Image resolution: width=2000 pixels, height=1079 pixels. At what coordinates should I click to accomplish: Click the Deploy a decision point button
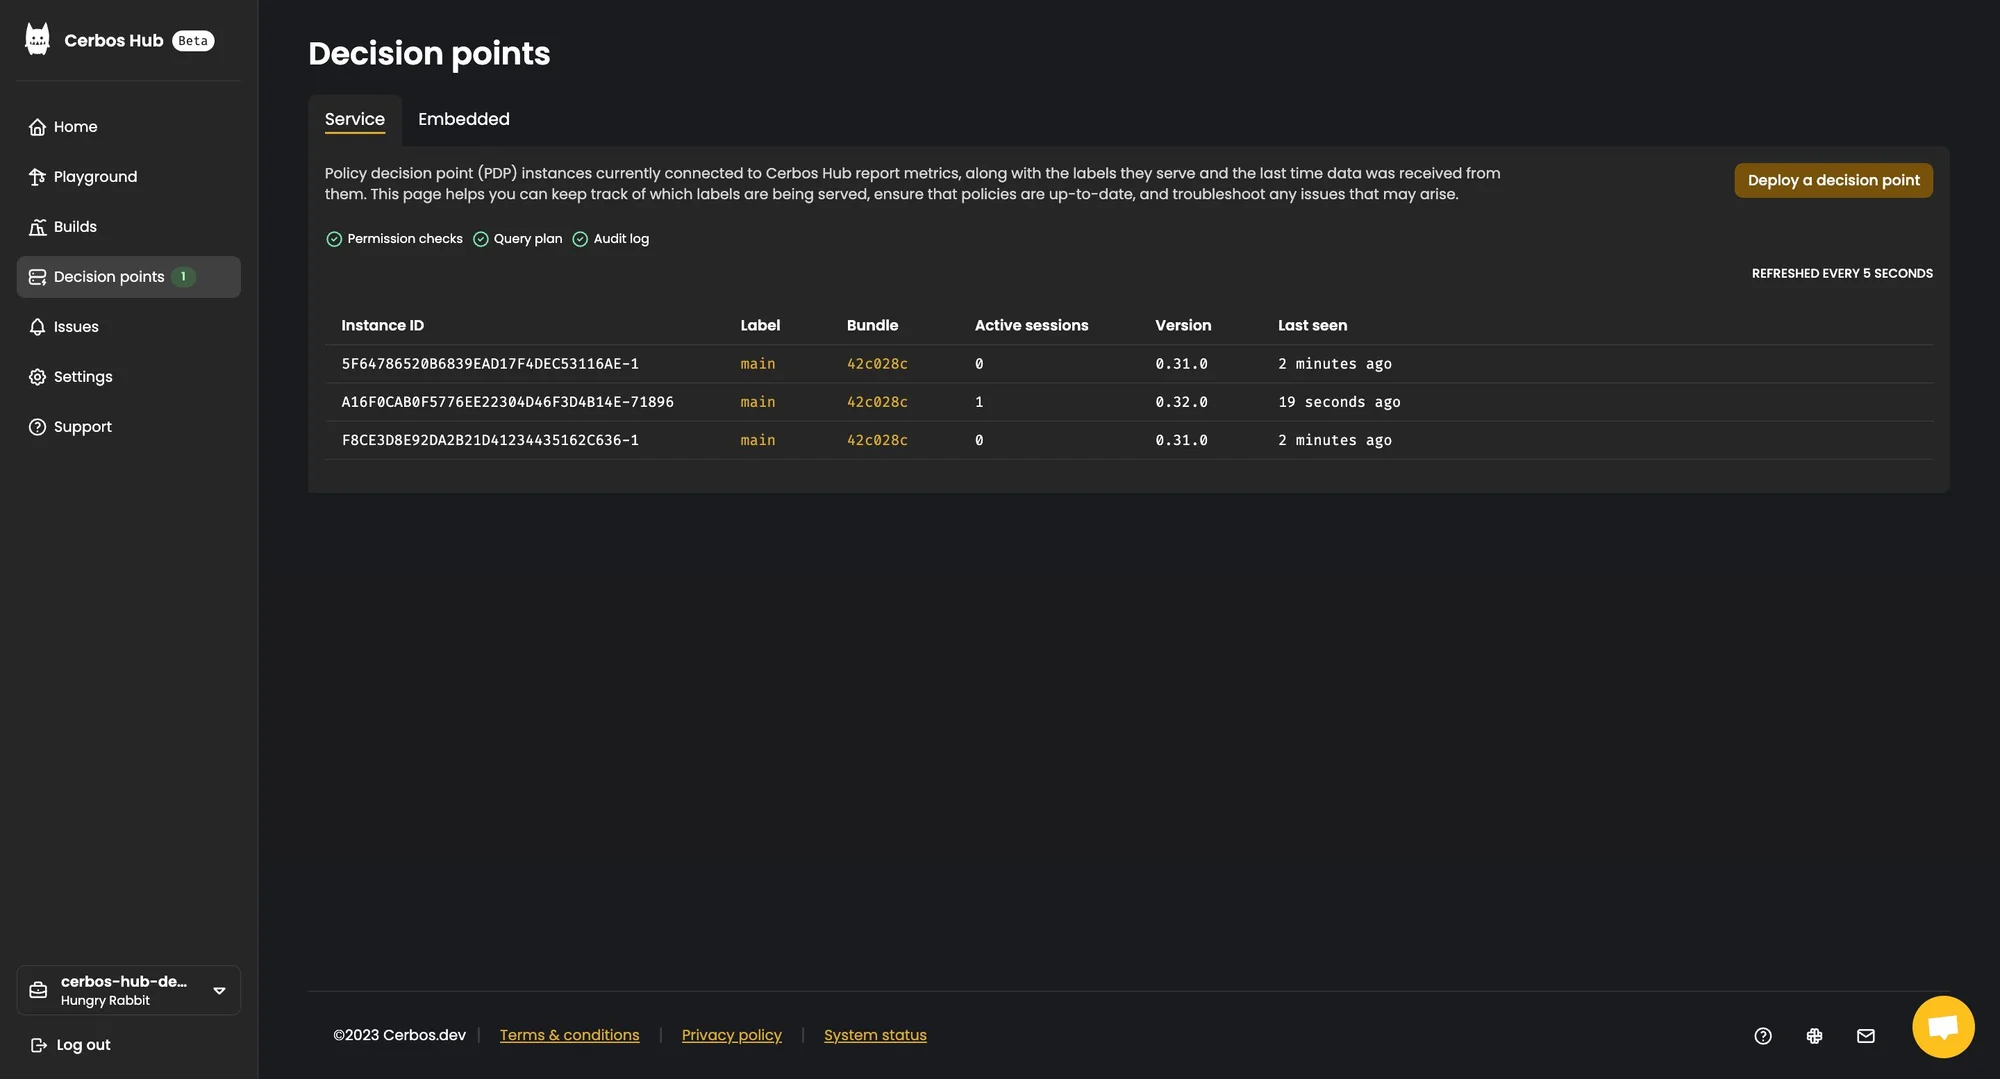[x=1833, y=180]
